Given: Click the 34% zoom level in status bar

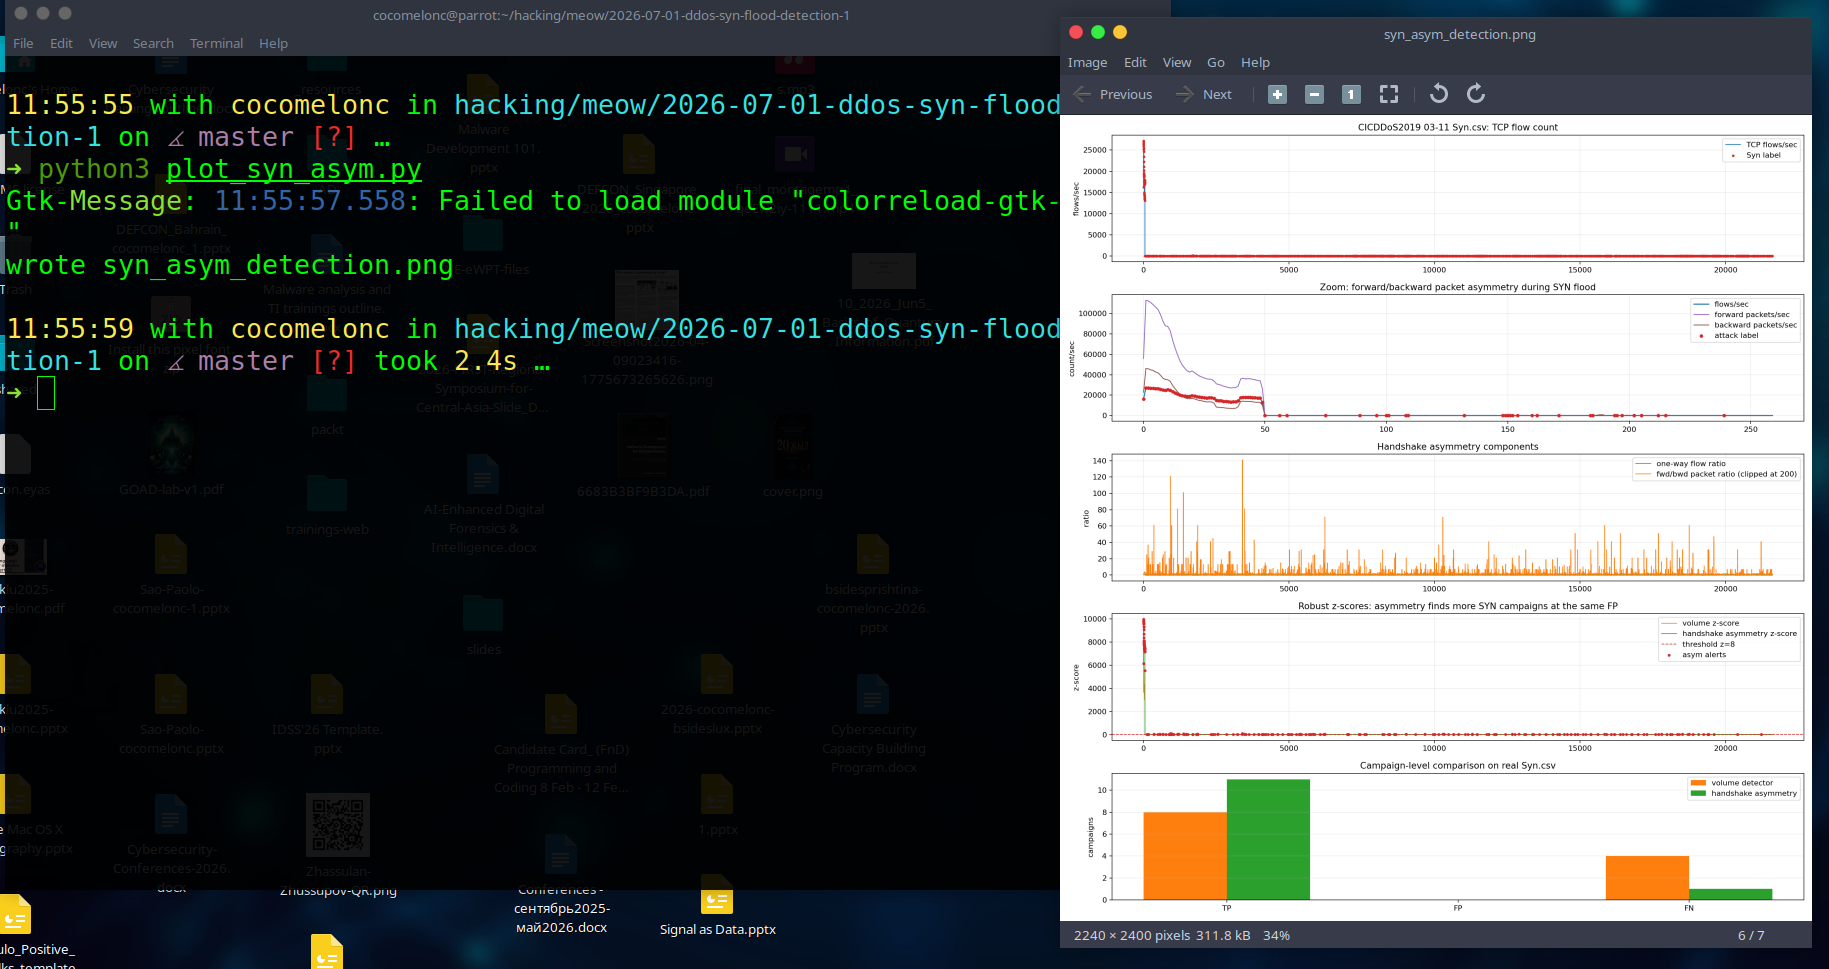Looking at the screenshot, I should 1276,935.
